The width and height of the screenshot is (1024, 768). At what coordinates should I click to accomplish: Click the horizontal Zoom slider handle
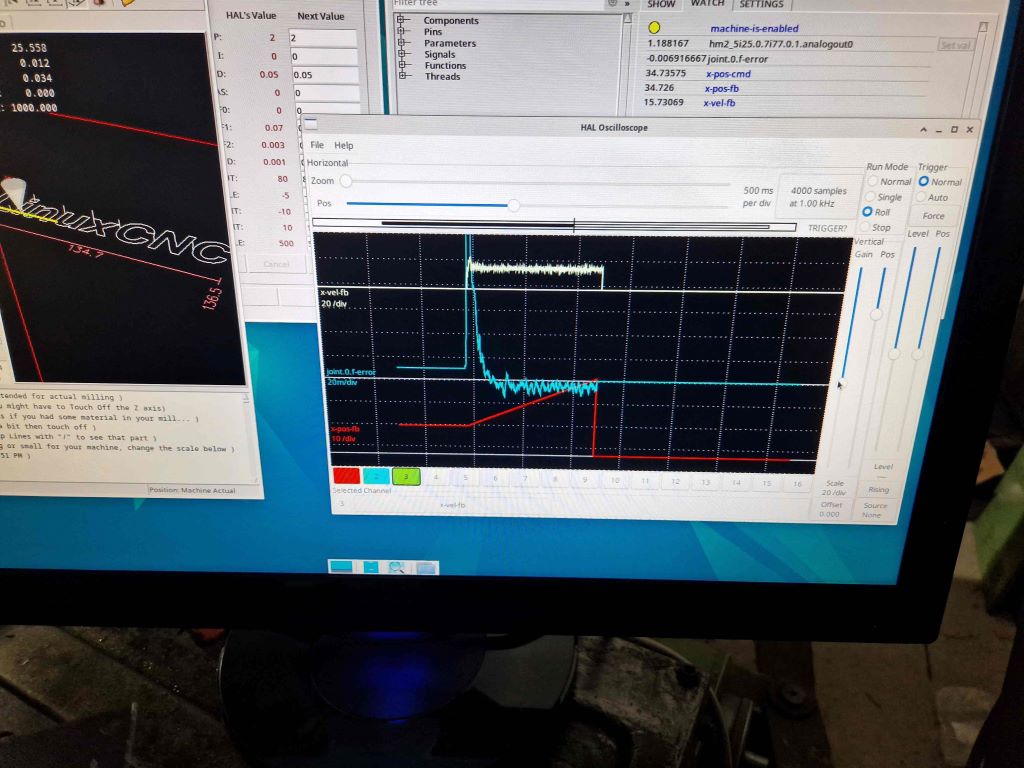(345, 181)
